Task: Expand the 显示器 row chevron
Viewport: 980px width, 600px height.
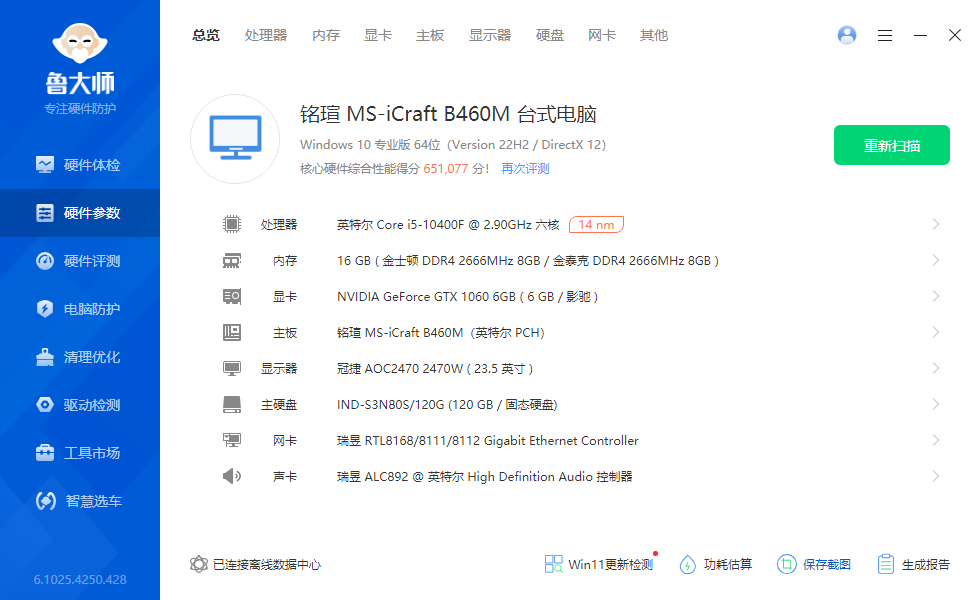Action: [936, 369]
